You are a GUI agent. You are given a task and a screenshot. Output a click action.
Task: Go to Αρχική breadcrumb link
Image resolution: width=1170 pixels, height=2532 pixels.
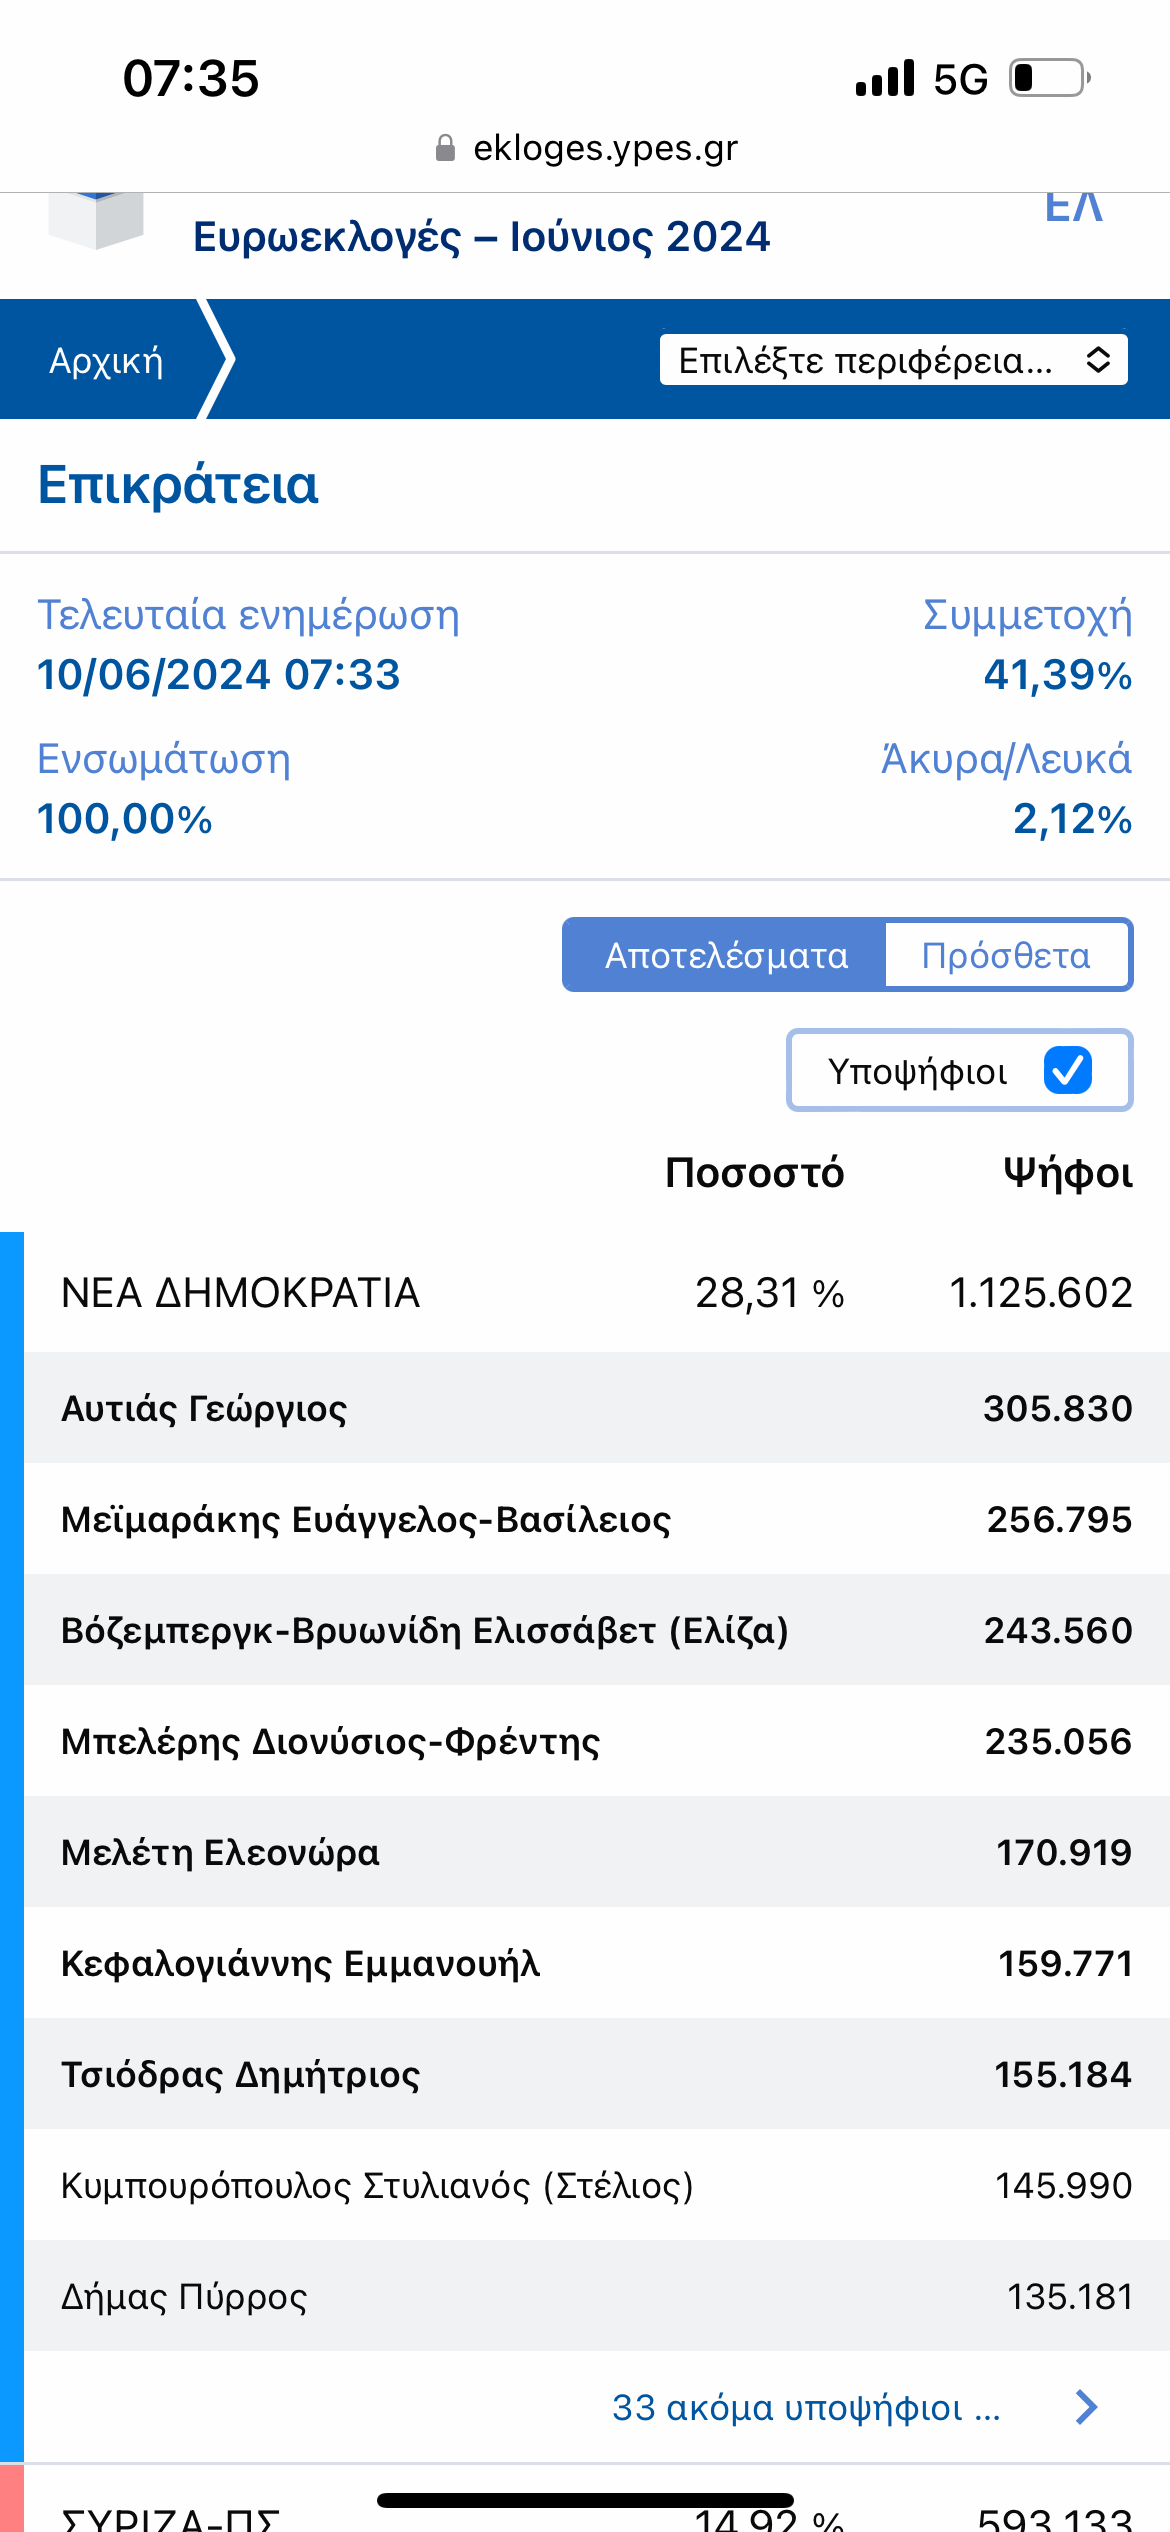106,360
